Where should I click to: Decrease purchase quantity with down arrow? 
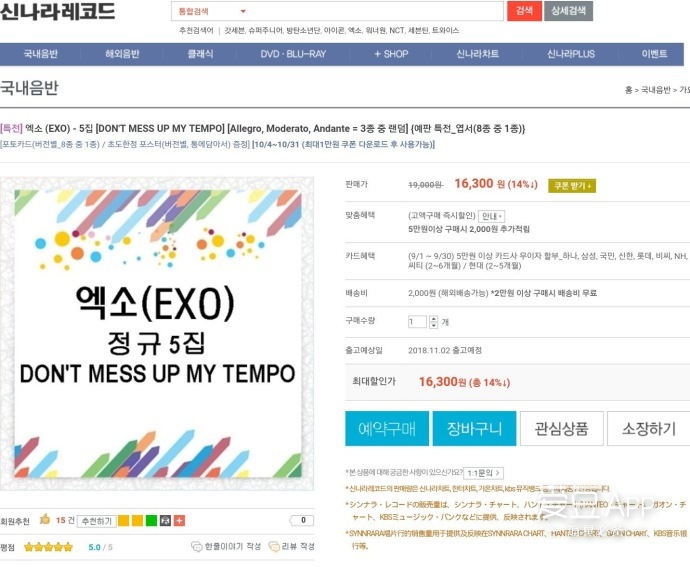(x=434, y=325)
